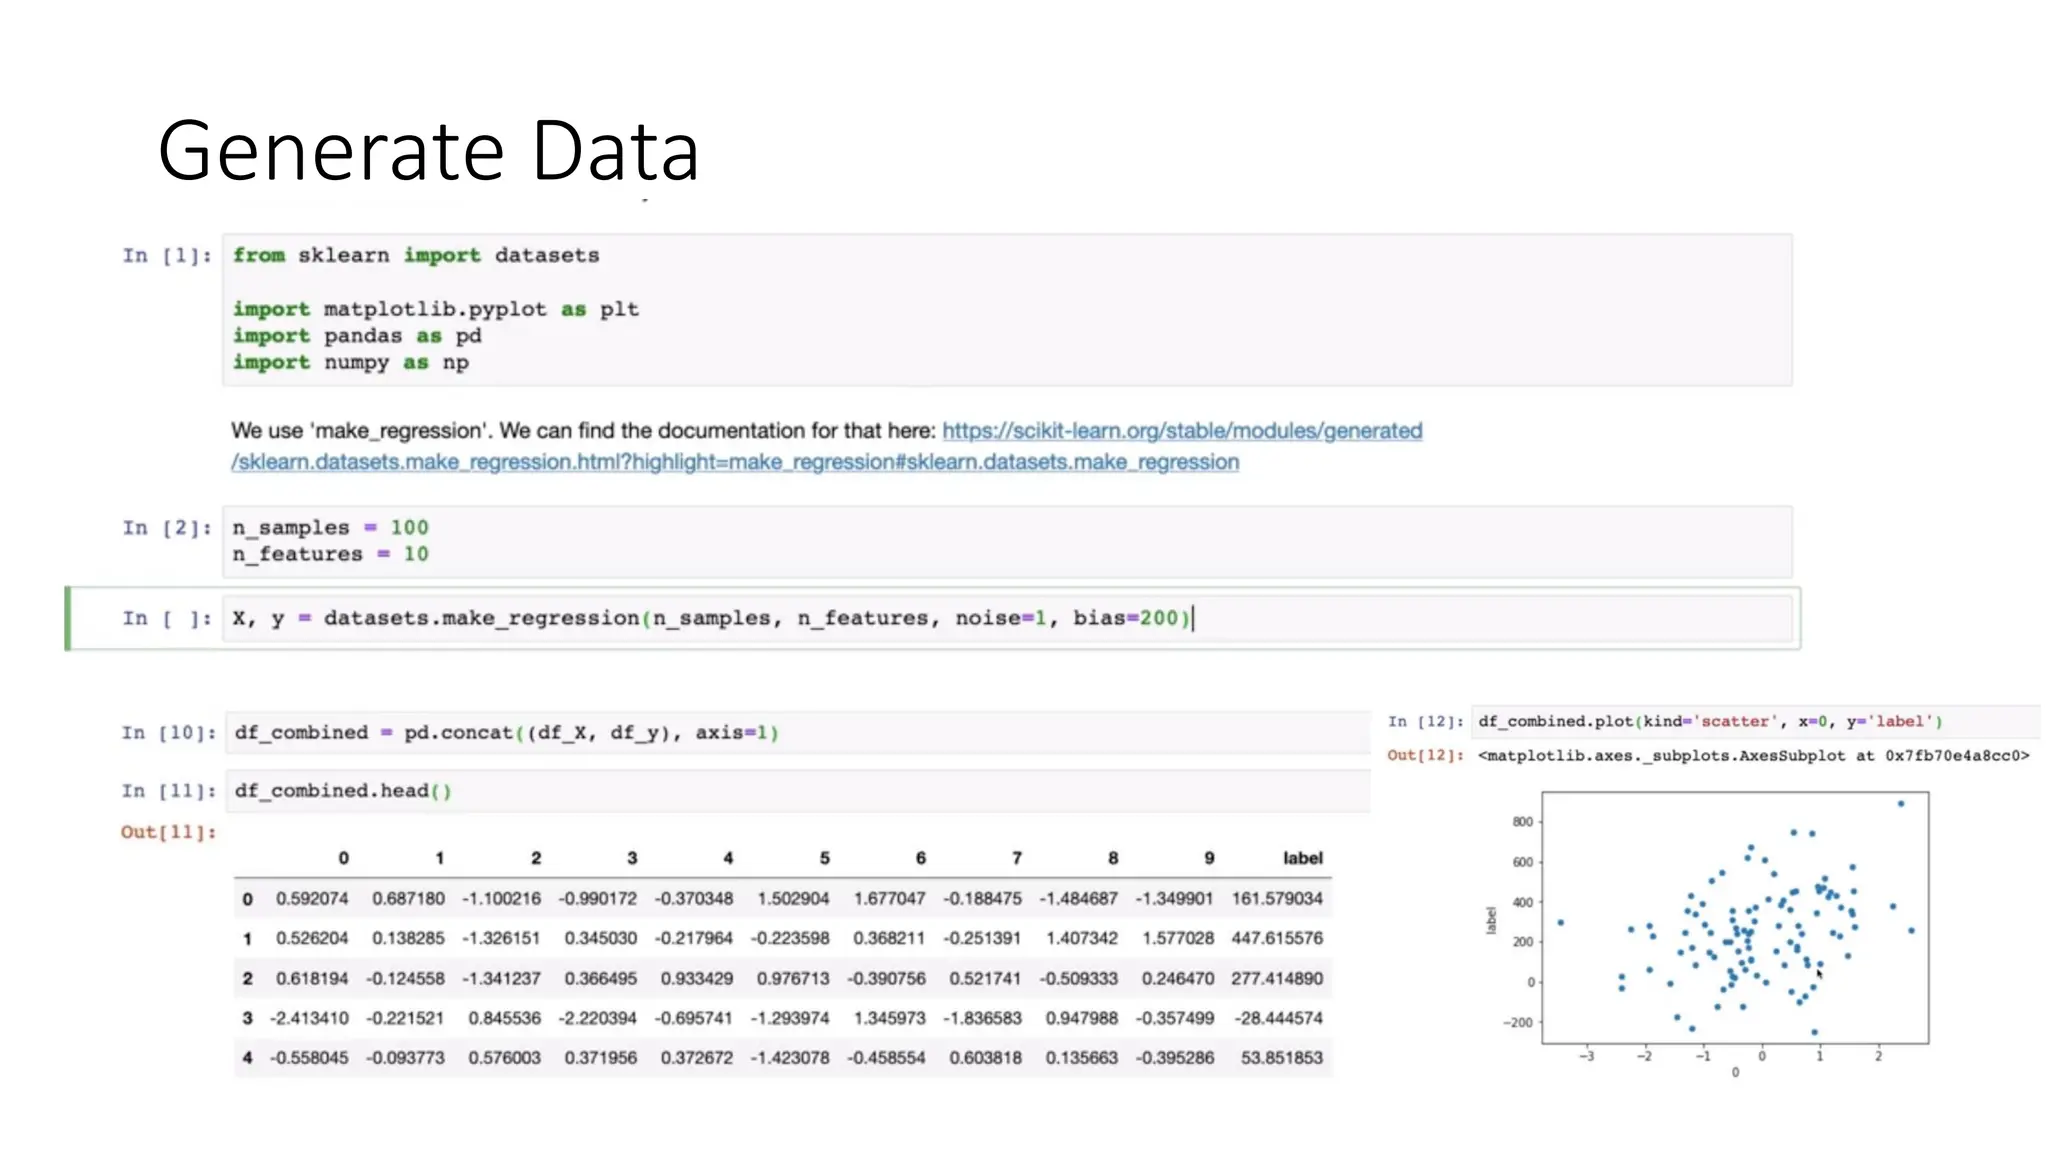This screenshot has width=2048, height=1152.
Task: Click the 'label' column header in table
Action: pos(1303,858)
